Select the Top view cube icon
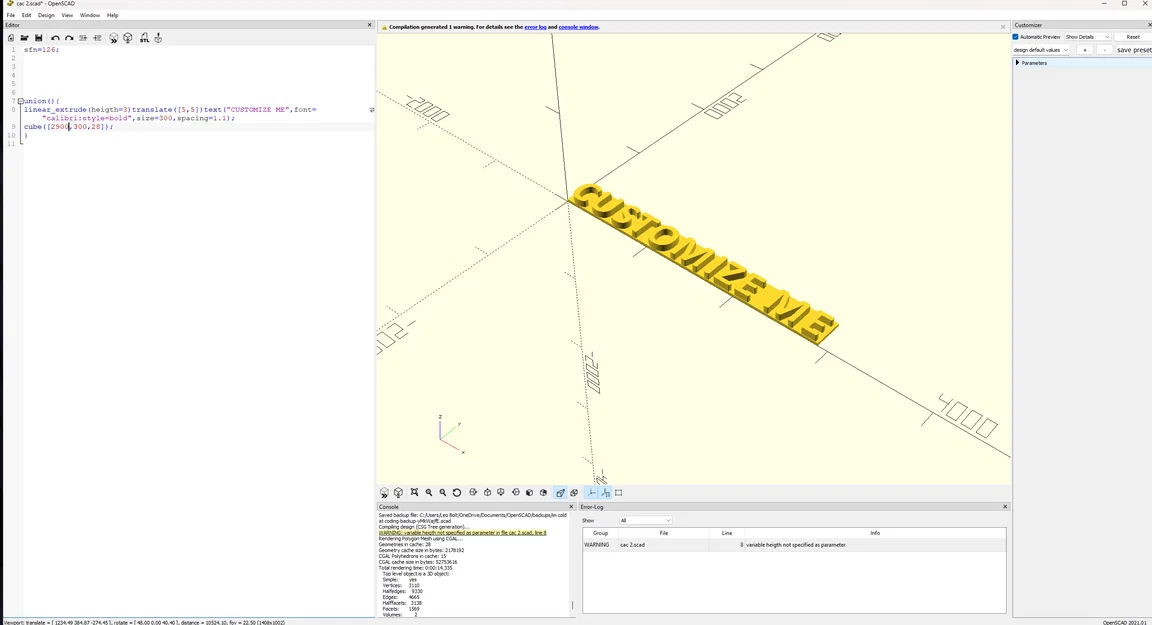Viewport: 1152px width, 625px height. click(x=487, y=493)
